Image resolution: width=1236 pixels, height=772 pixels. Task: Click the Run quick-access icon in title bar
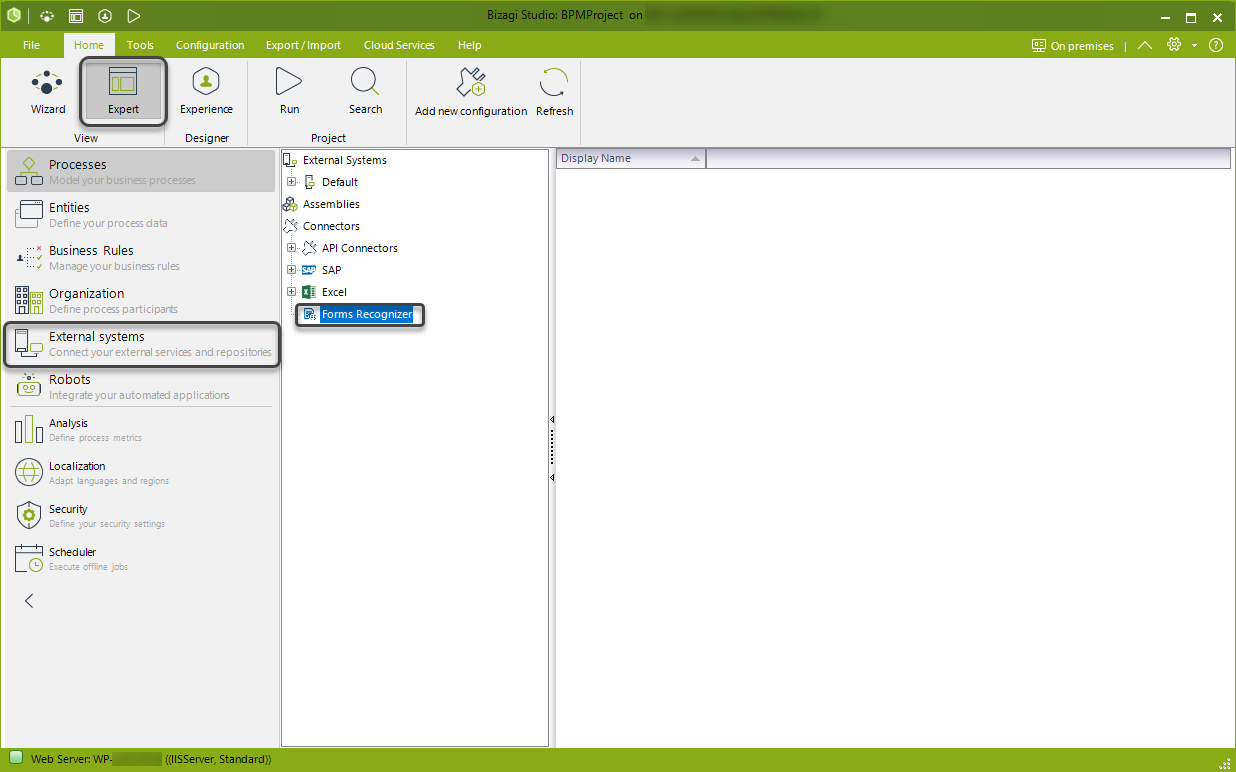click(134, 16)
